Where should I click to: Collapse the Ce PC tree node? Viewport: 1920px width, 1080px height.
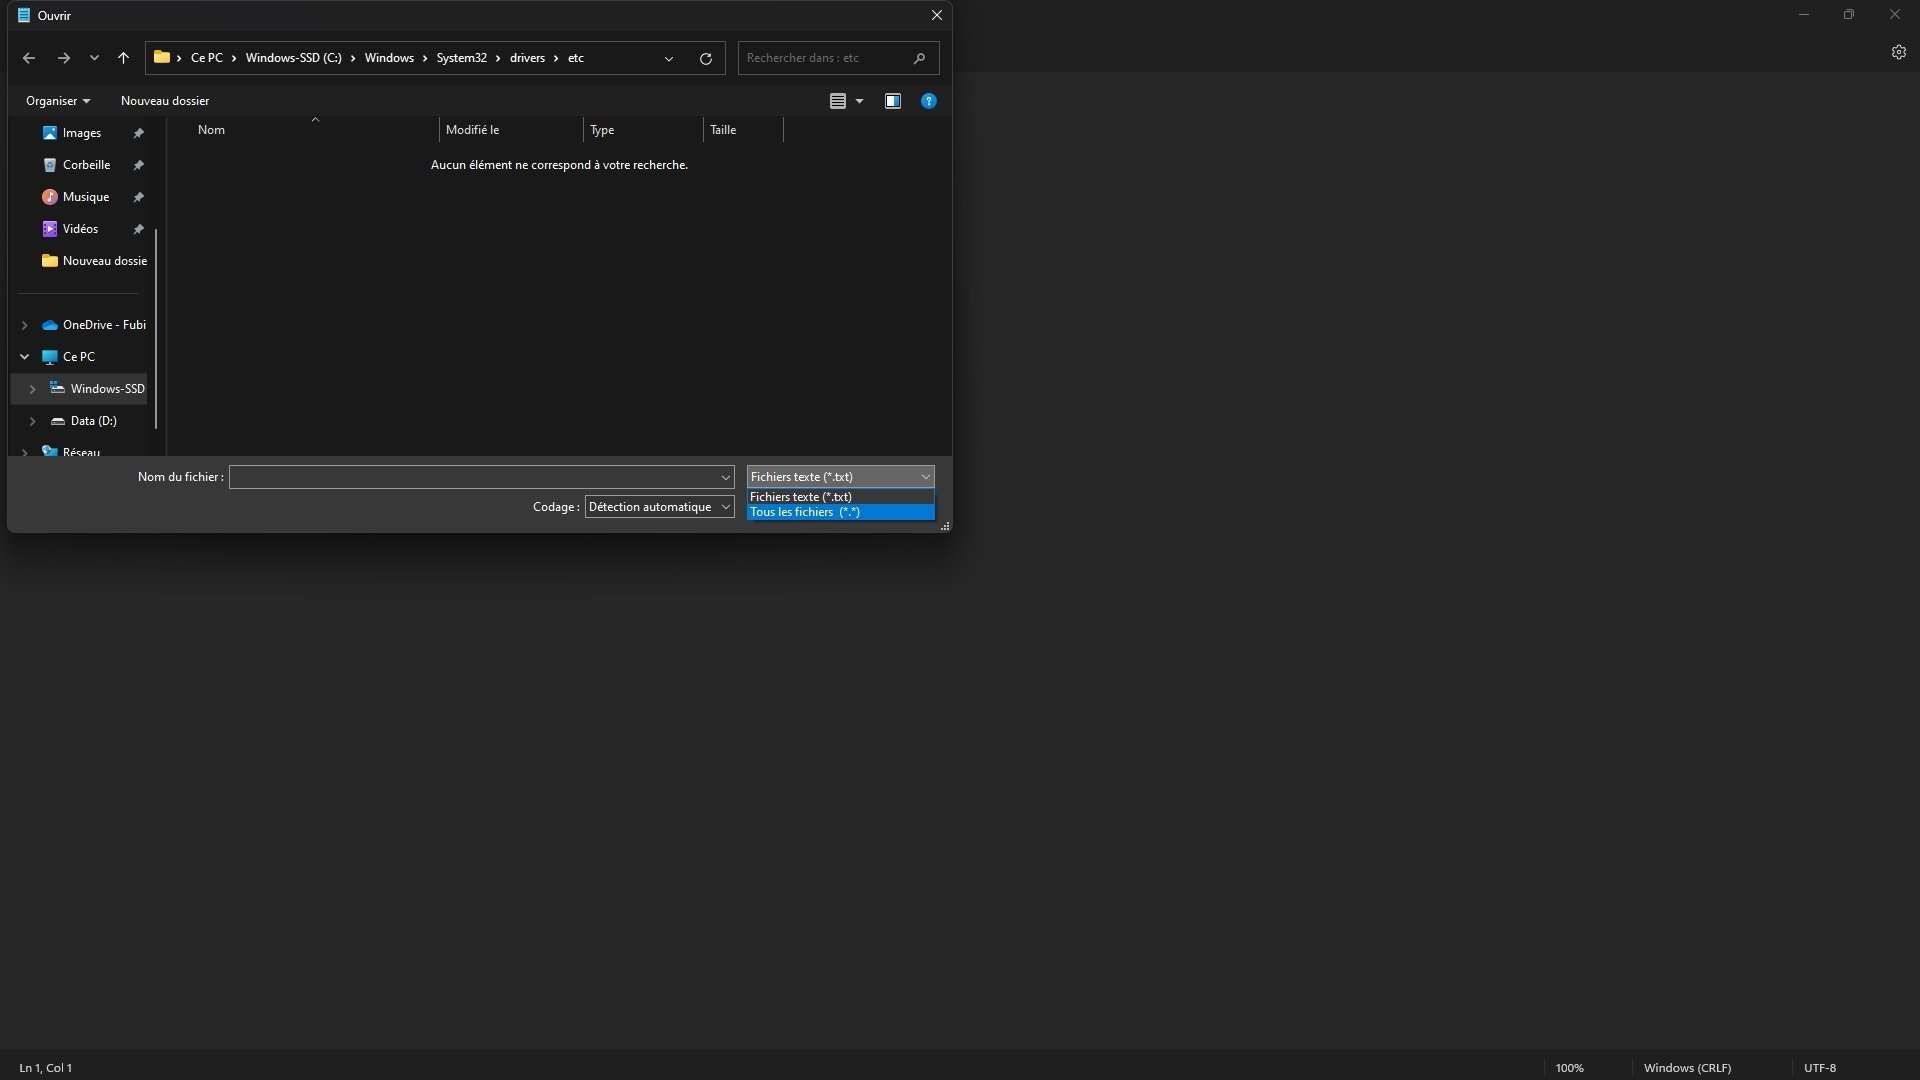[25, 357]
